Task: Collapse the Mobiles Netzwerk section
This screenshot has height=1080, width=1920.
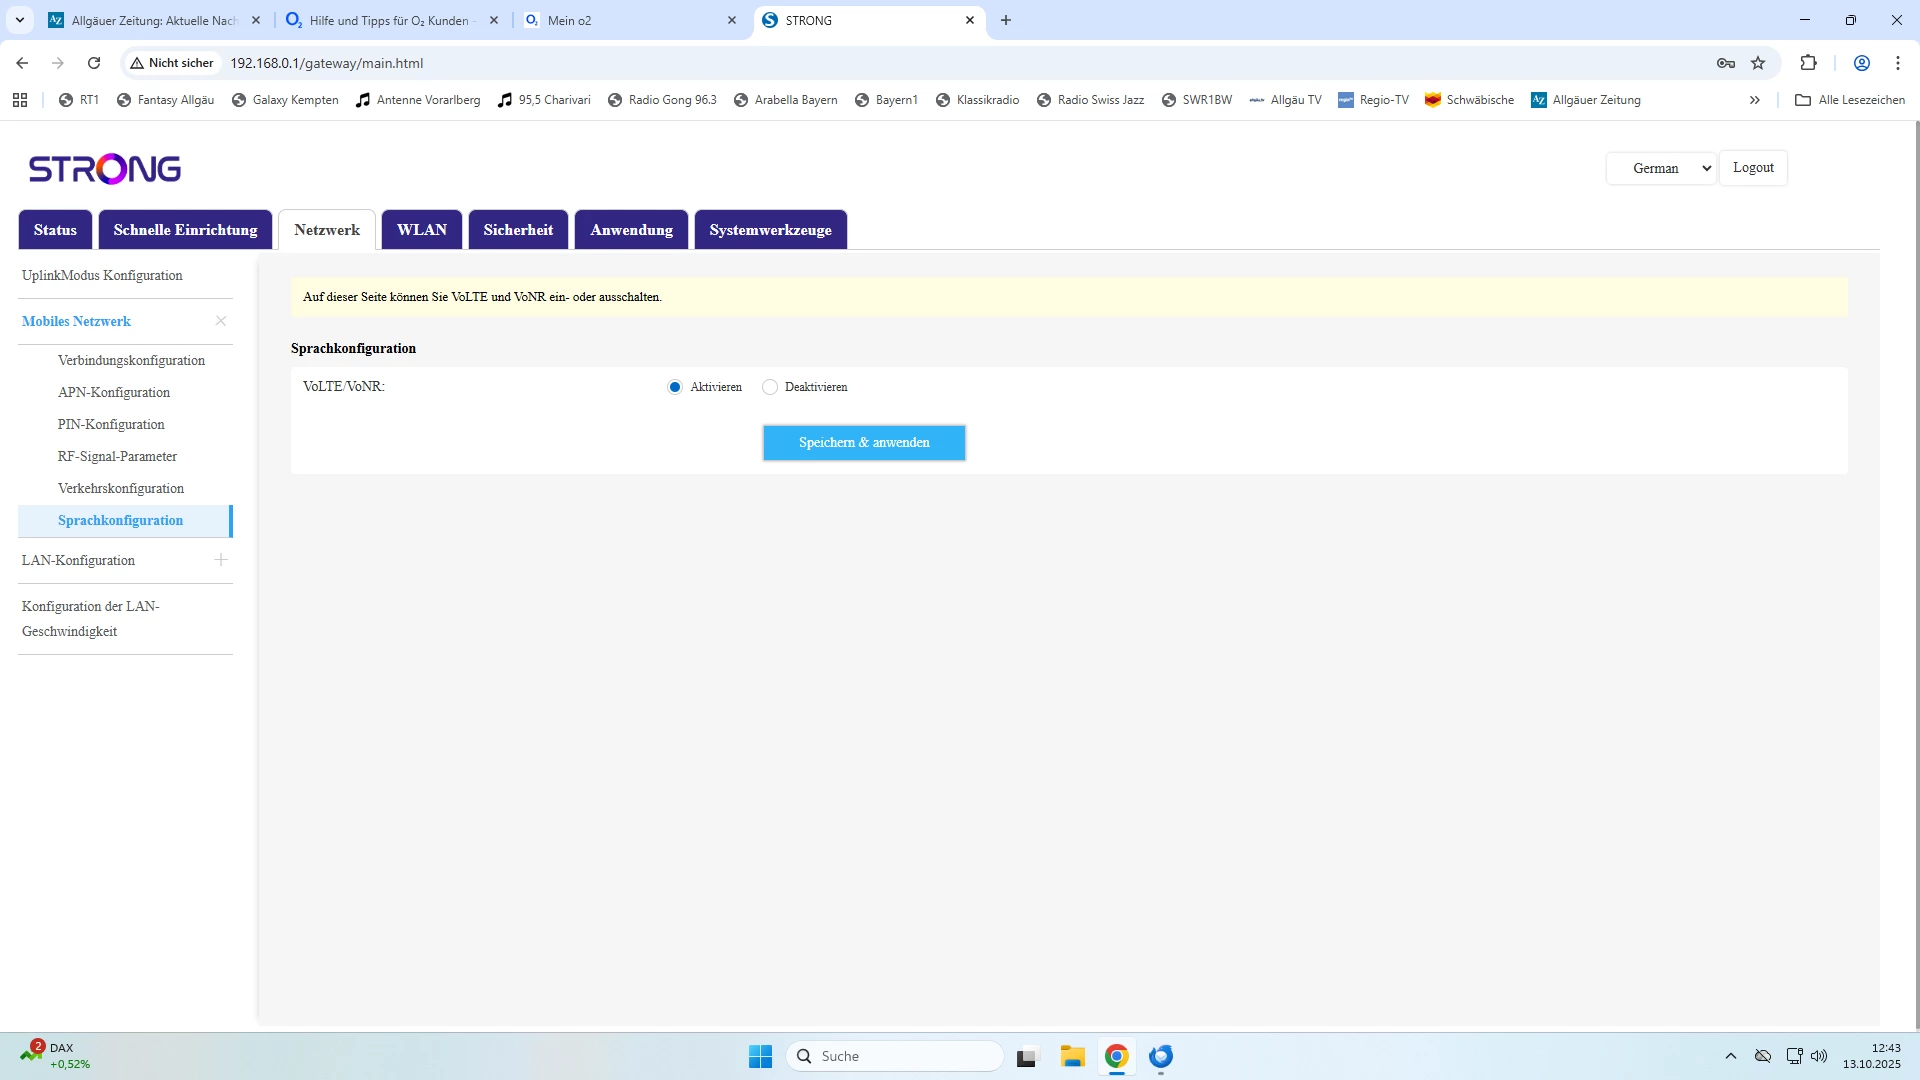Action: [221, 321]
